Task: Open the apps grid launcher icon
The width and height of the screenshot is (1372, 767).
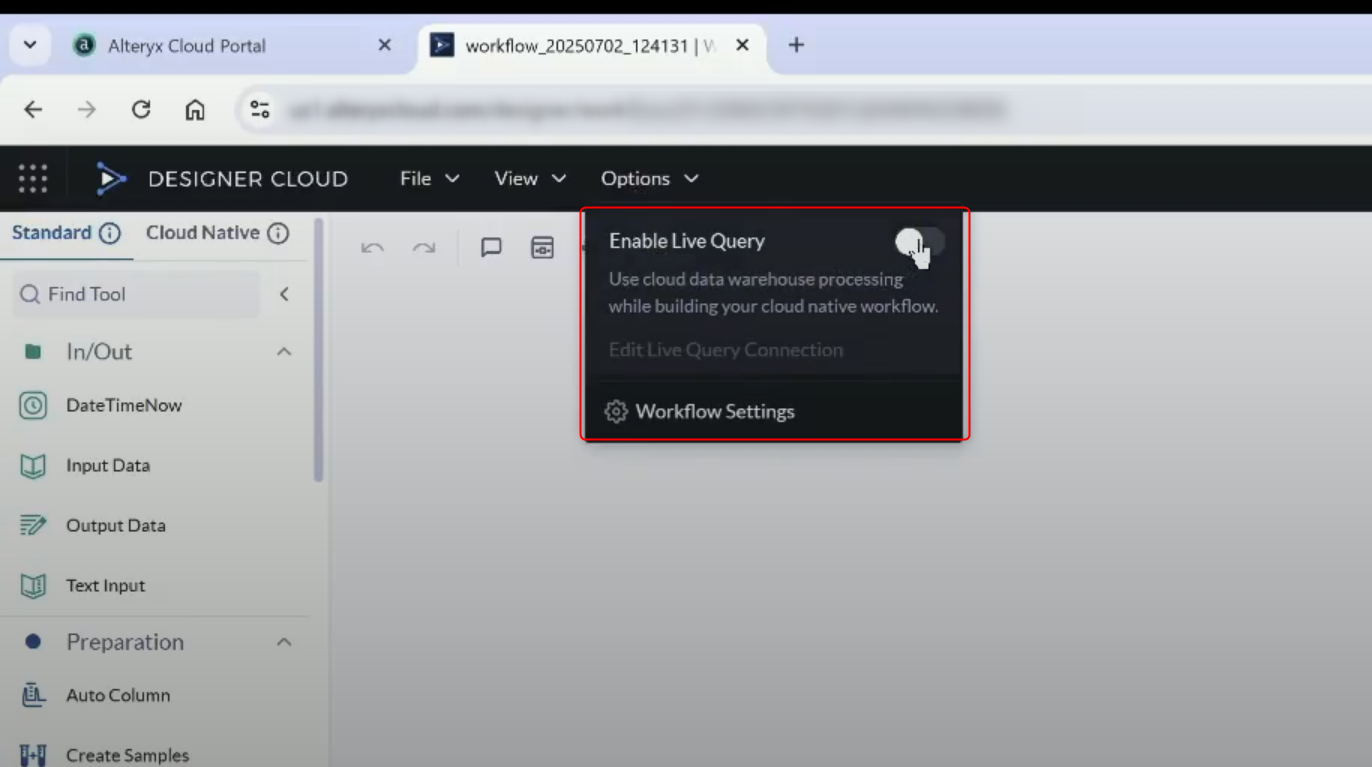Action: [x=33, y=179]
